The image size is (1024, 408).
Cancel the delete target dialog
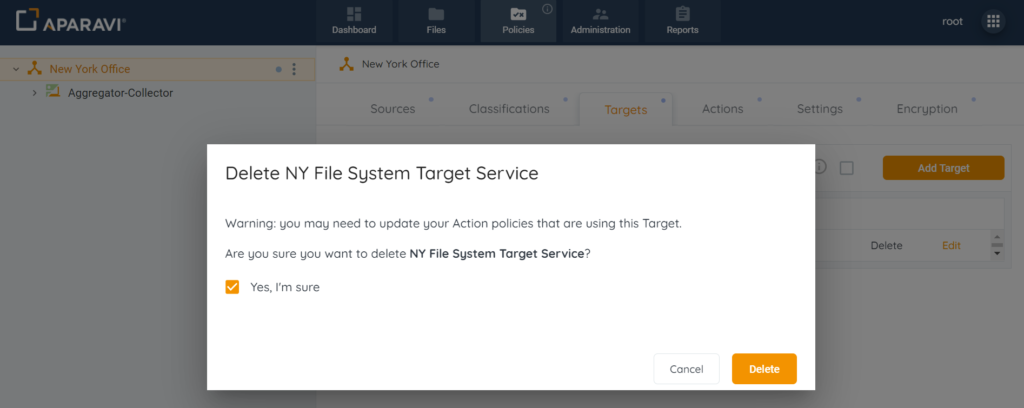(686, 369)
